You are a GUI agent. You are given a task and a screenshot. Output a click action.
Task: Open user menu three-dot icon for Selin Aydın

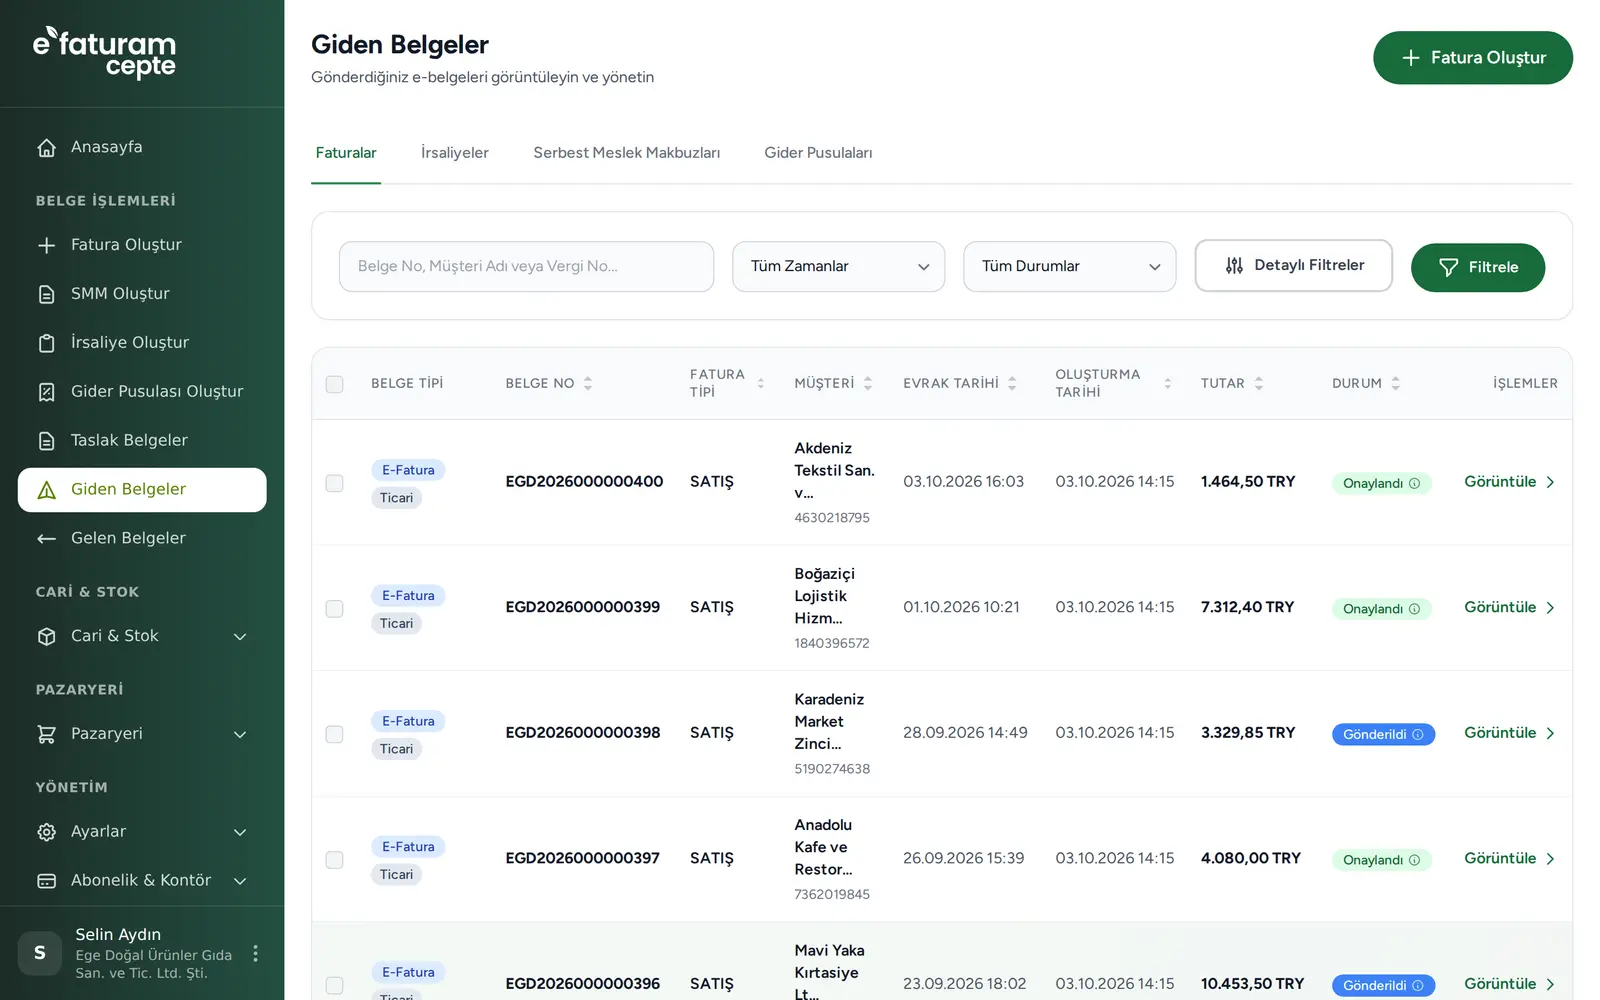[x=256, y=954]
